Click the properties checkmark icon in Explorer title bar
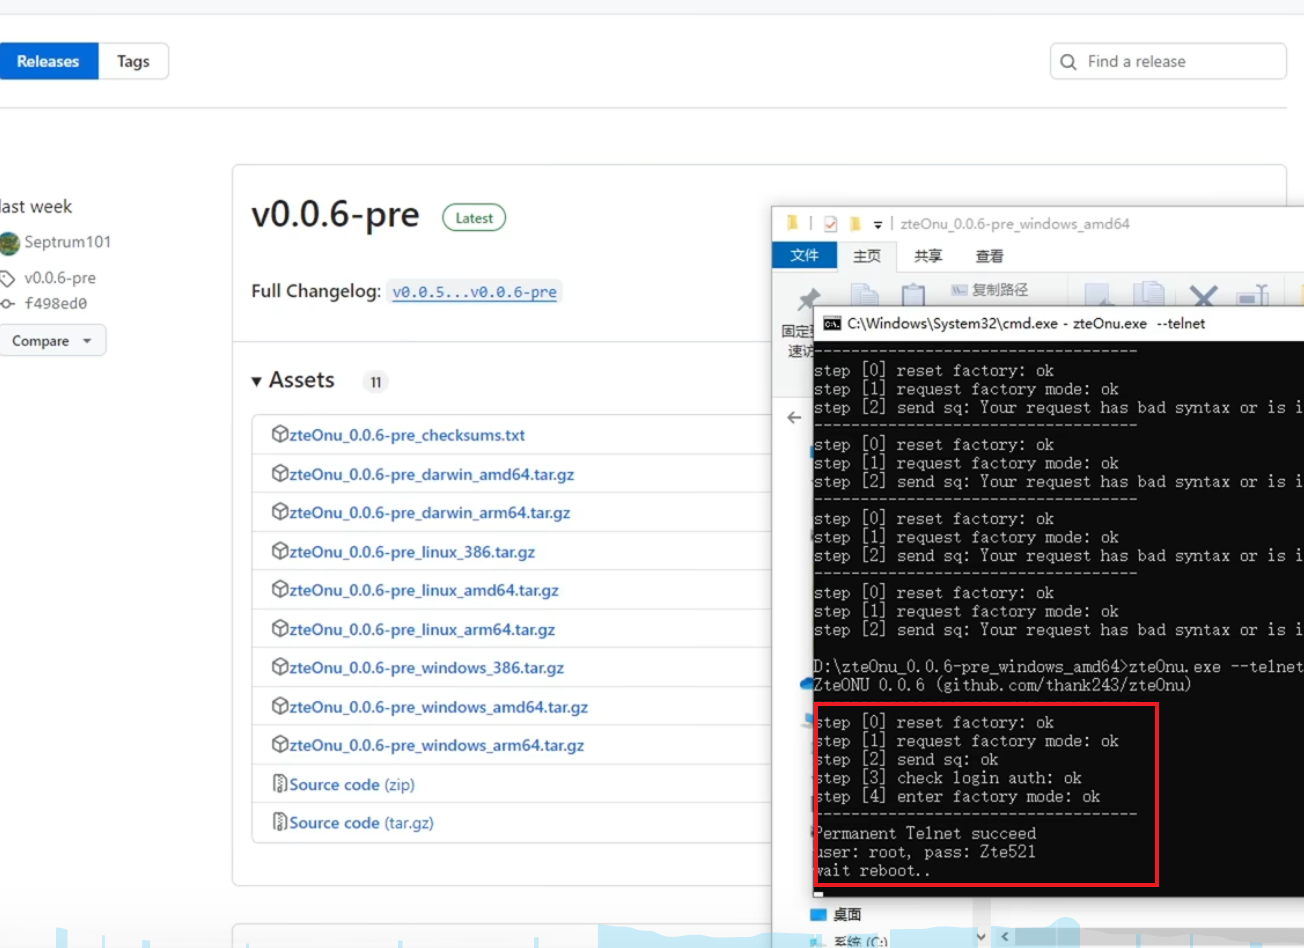 pos(830,224)
